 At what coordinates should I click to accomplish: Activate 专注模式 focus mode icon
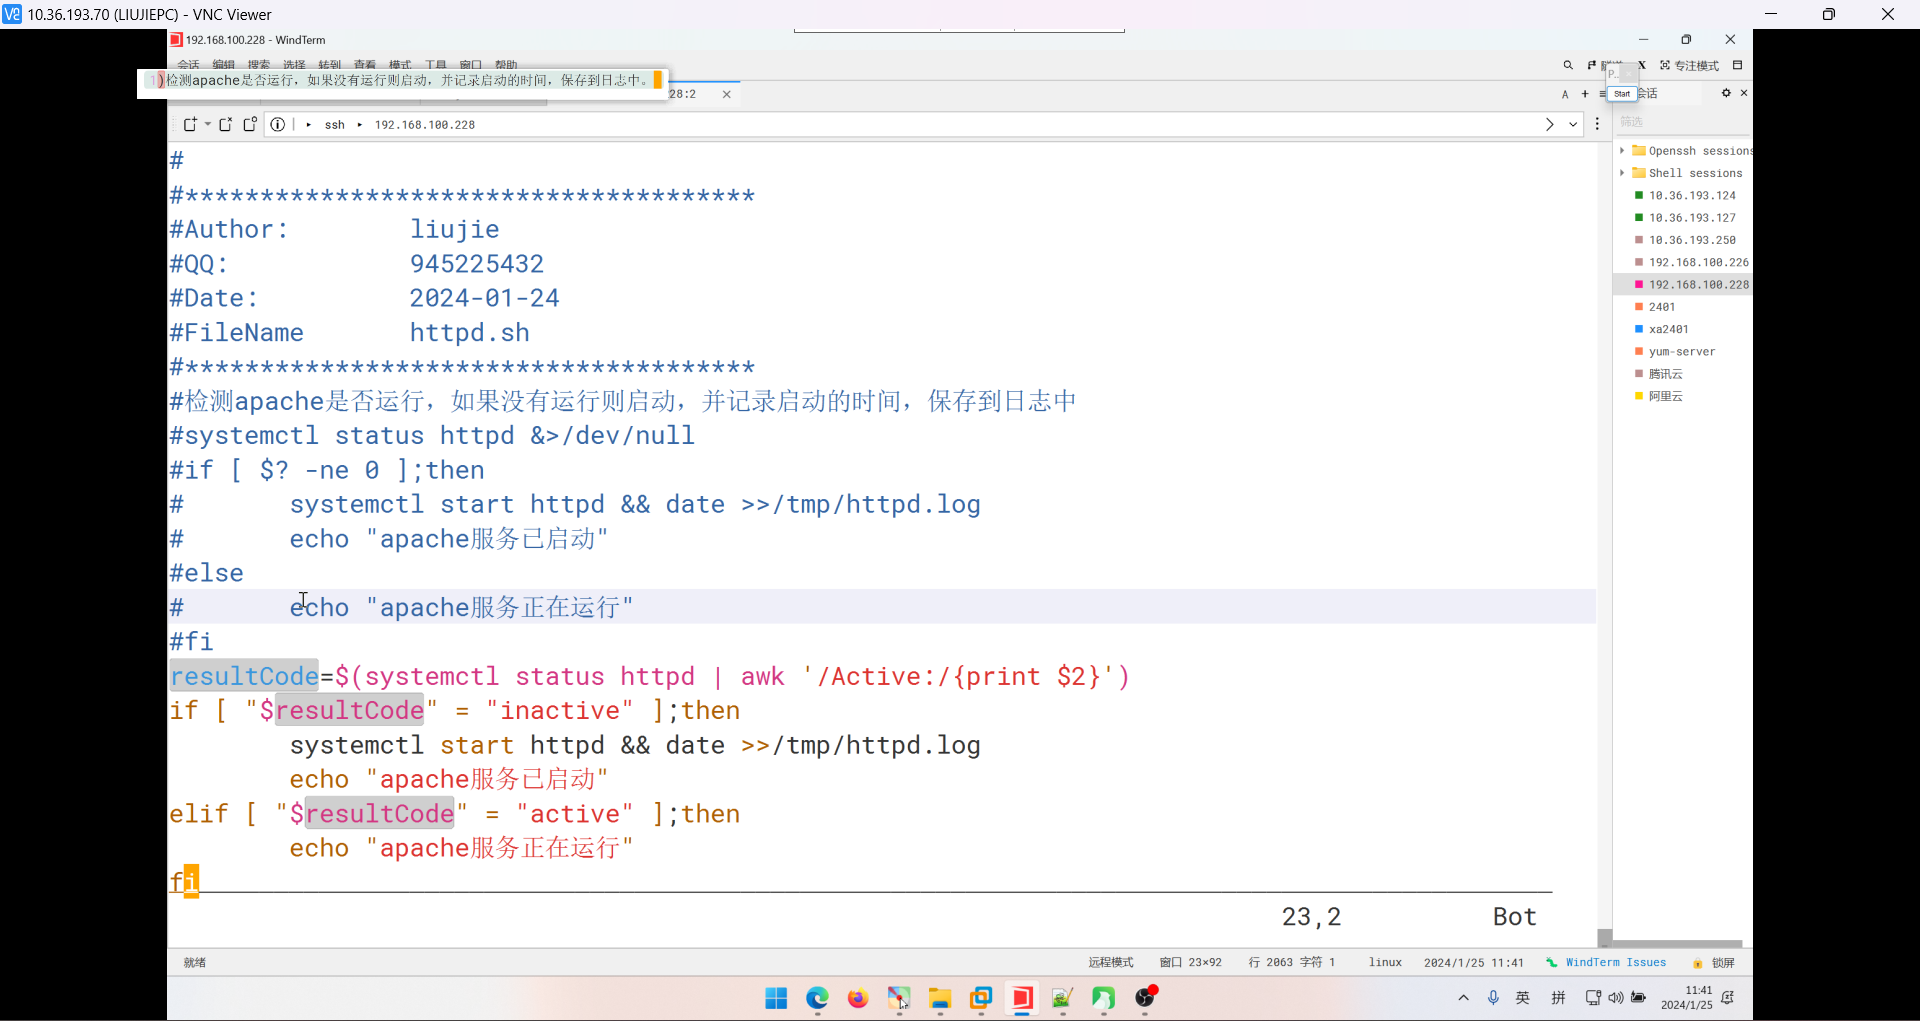1666,65
